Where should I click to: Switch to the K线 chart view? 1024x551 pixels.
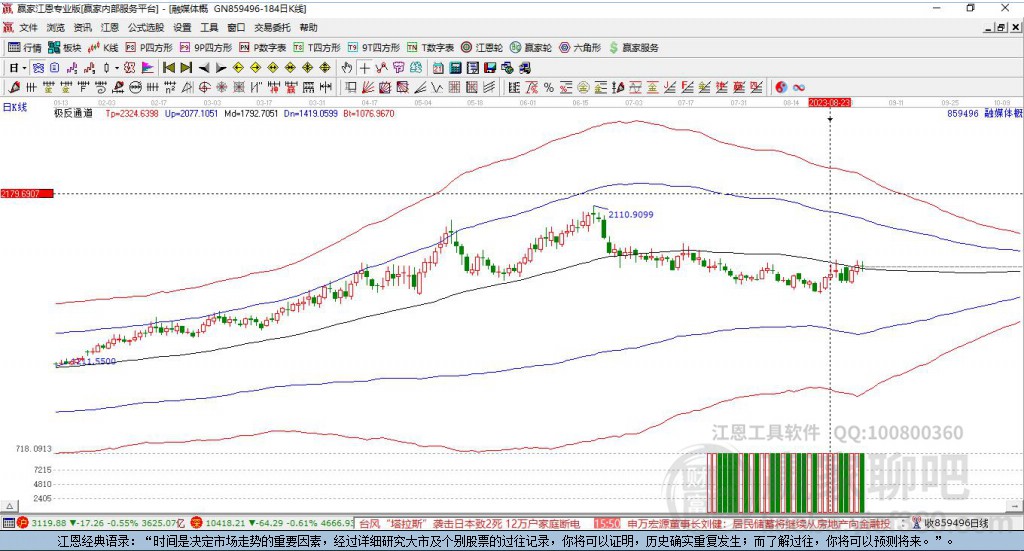(x=103, y=48)
